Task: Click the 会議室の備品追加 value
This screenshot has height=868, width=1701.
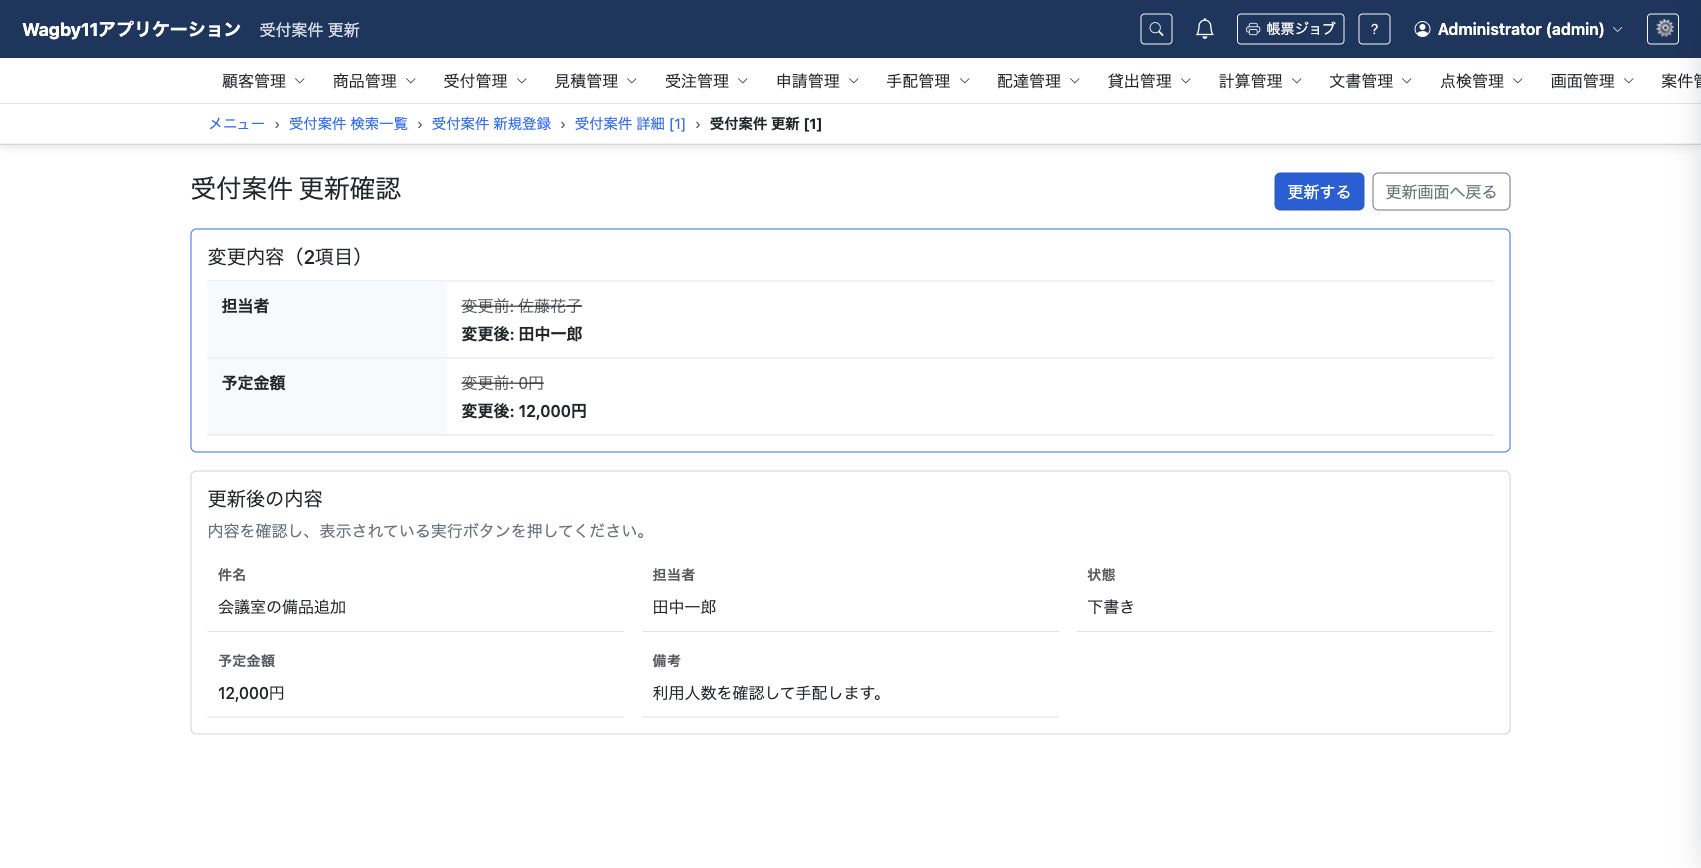Action: tap(282, 607)
